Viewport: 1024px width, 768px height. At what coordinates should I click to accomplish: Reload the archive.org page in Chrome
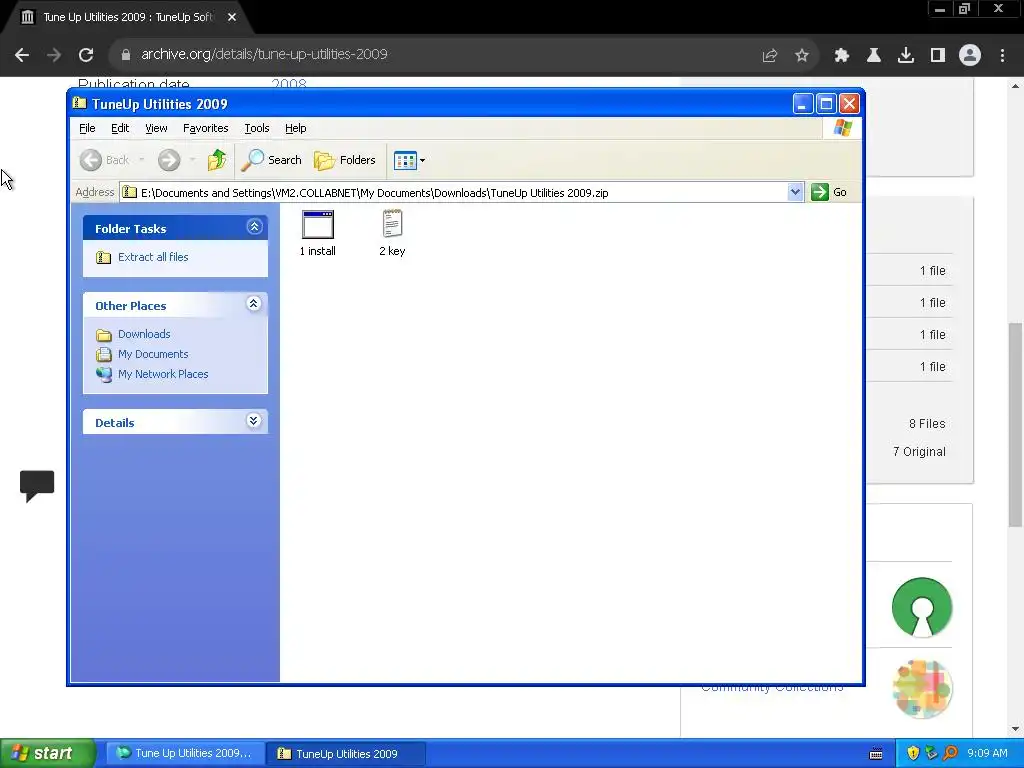point(86,55)
